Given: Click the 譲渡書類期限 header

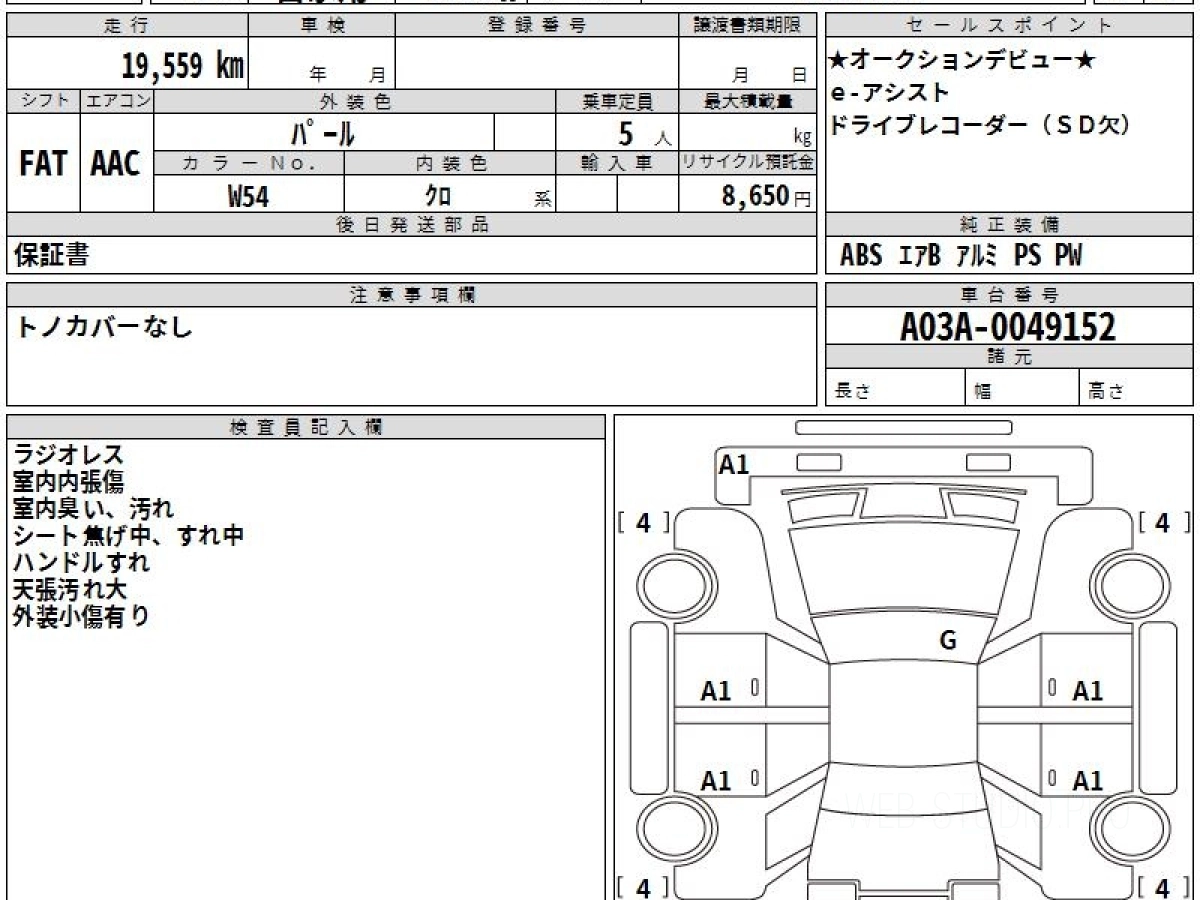Looking at the screenshot, I should click(747, 26).
